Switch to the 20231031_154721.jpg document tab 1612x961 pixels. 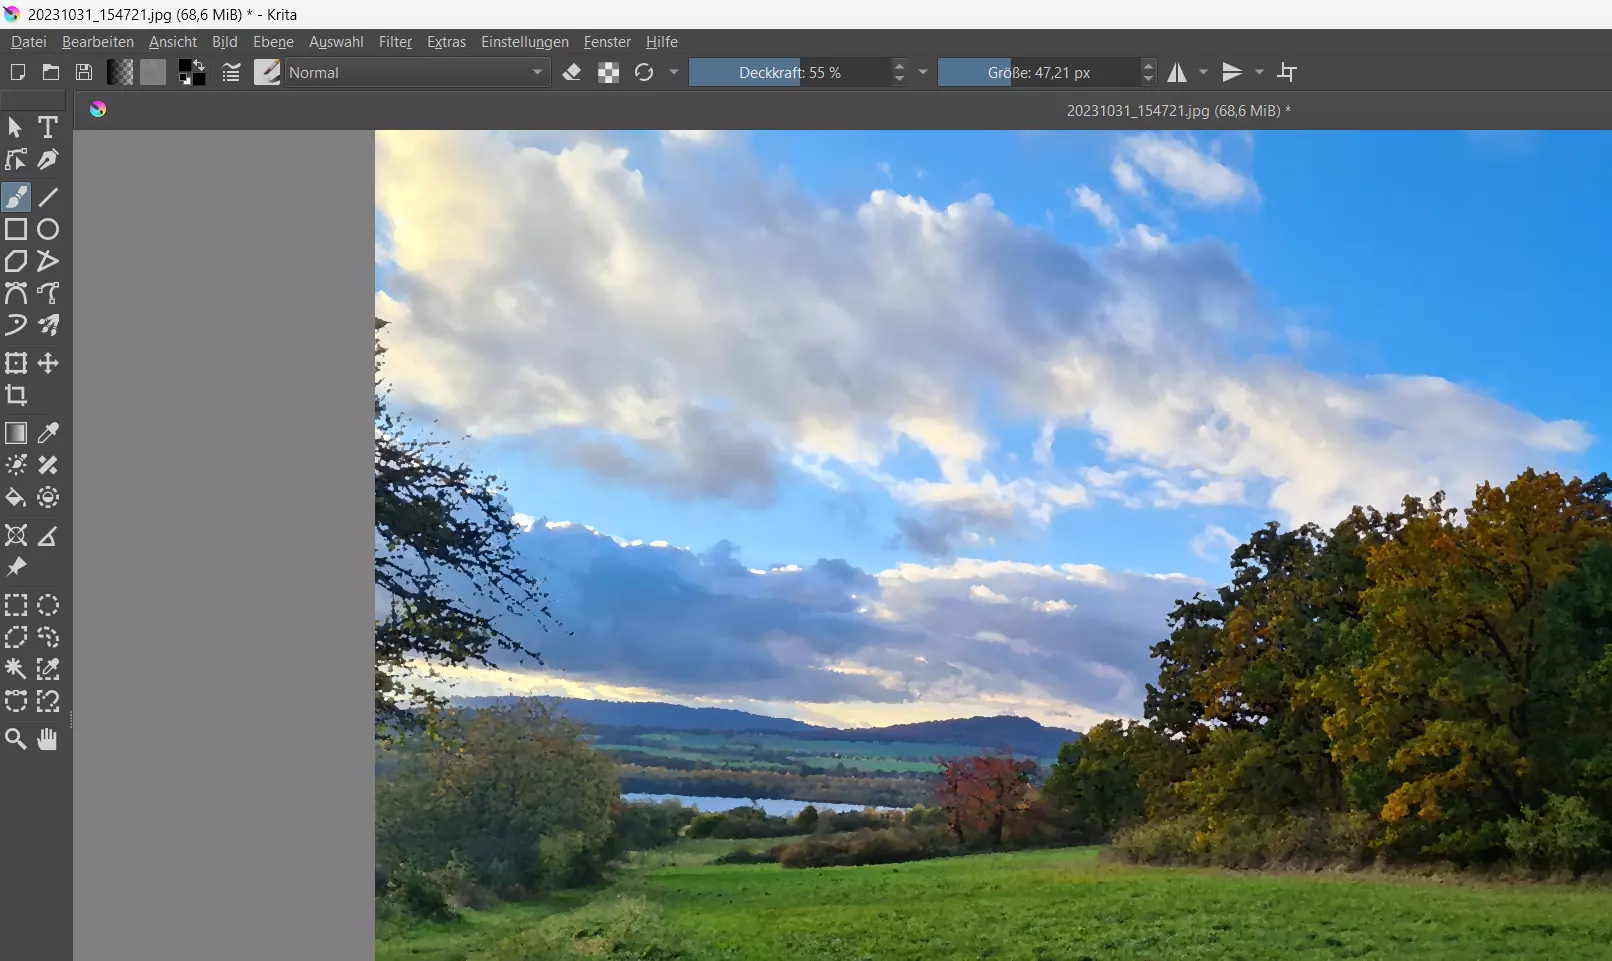1177,110
